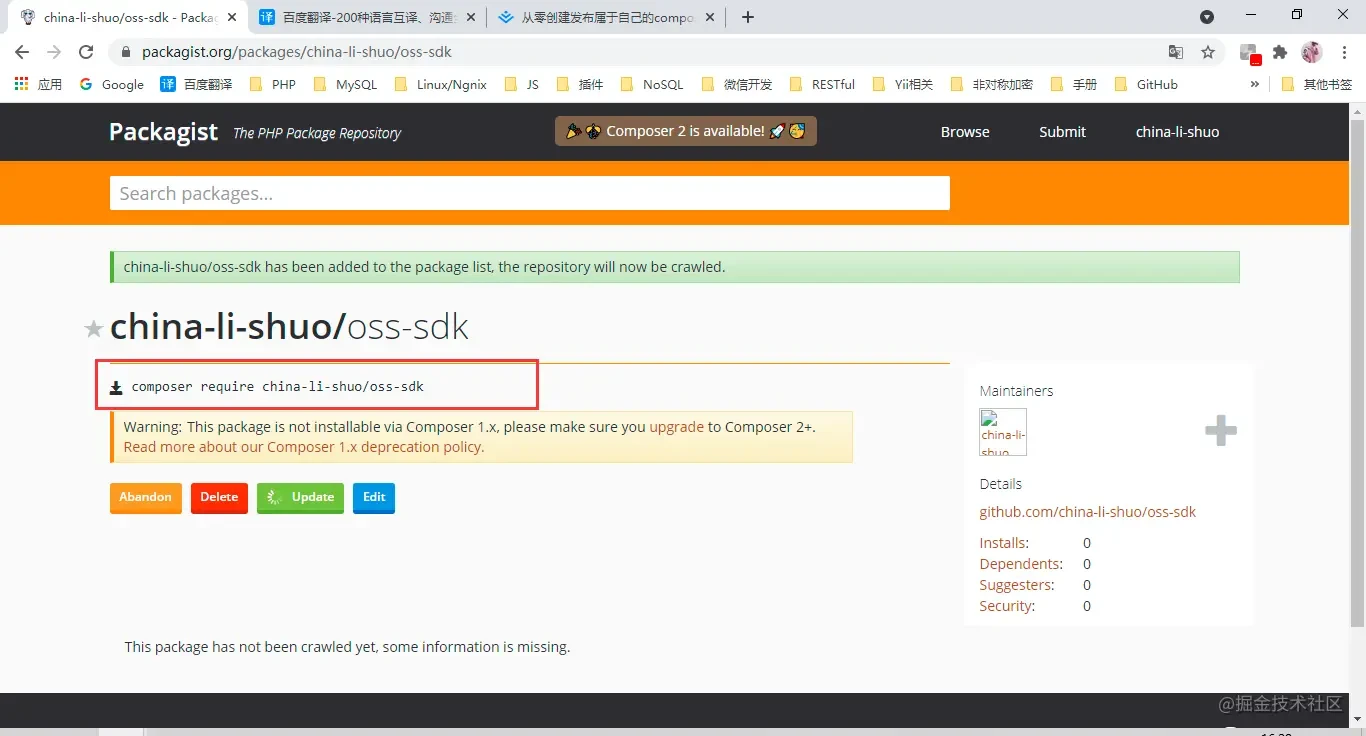This screenshot has width=1366, height=736.
Task: Open a new browser tab
Action: pos(748,17)
